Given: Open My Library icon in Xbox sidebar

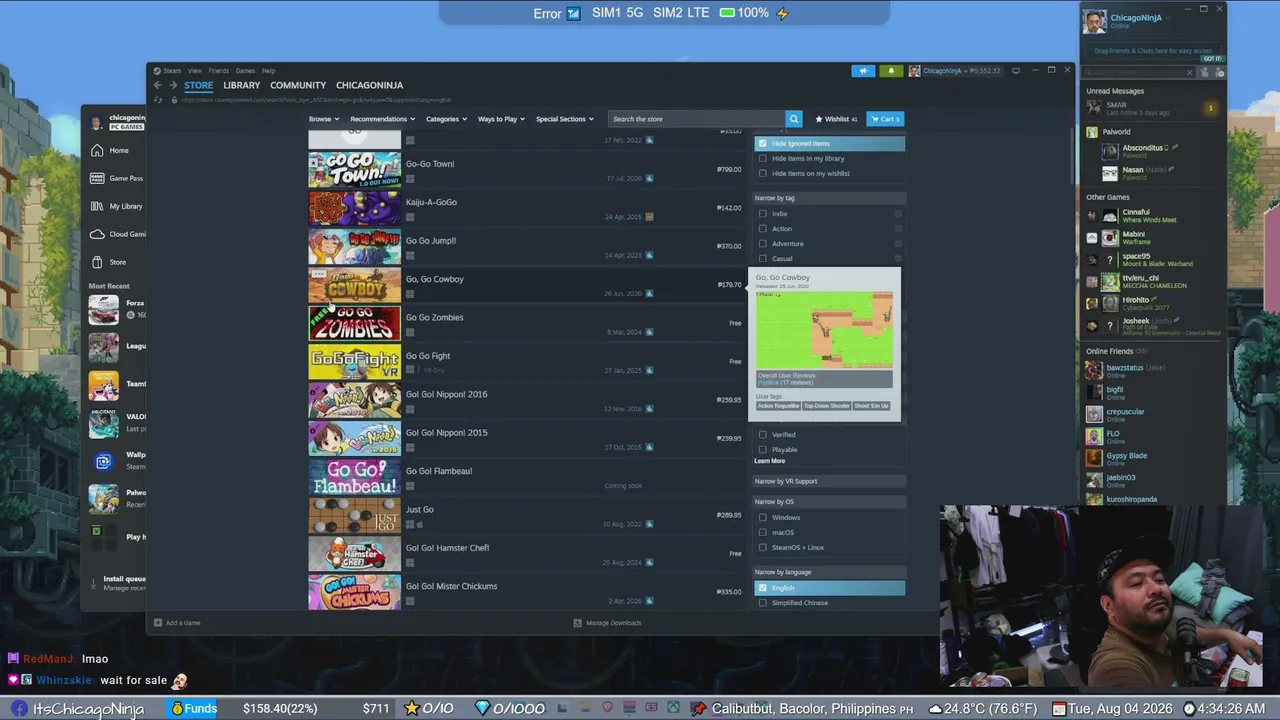Looking at the screenshot, I should pyautogui.click(x=97, y=206).
